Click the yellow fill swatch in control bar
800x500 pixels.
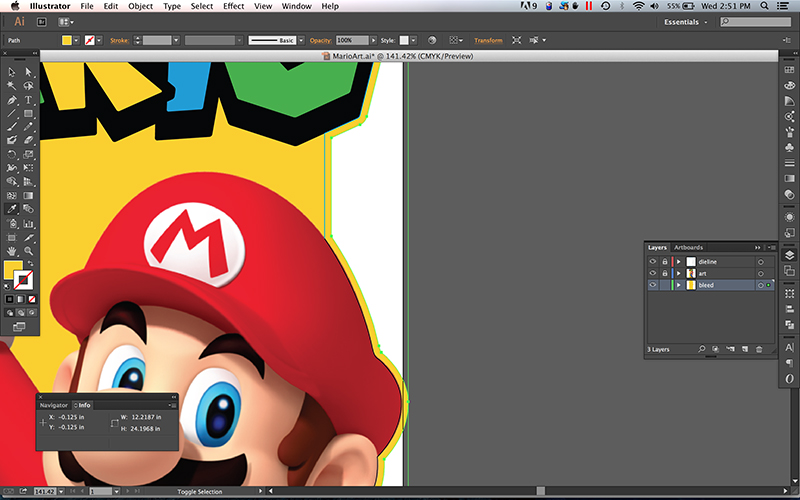click(67, 40)
